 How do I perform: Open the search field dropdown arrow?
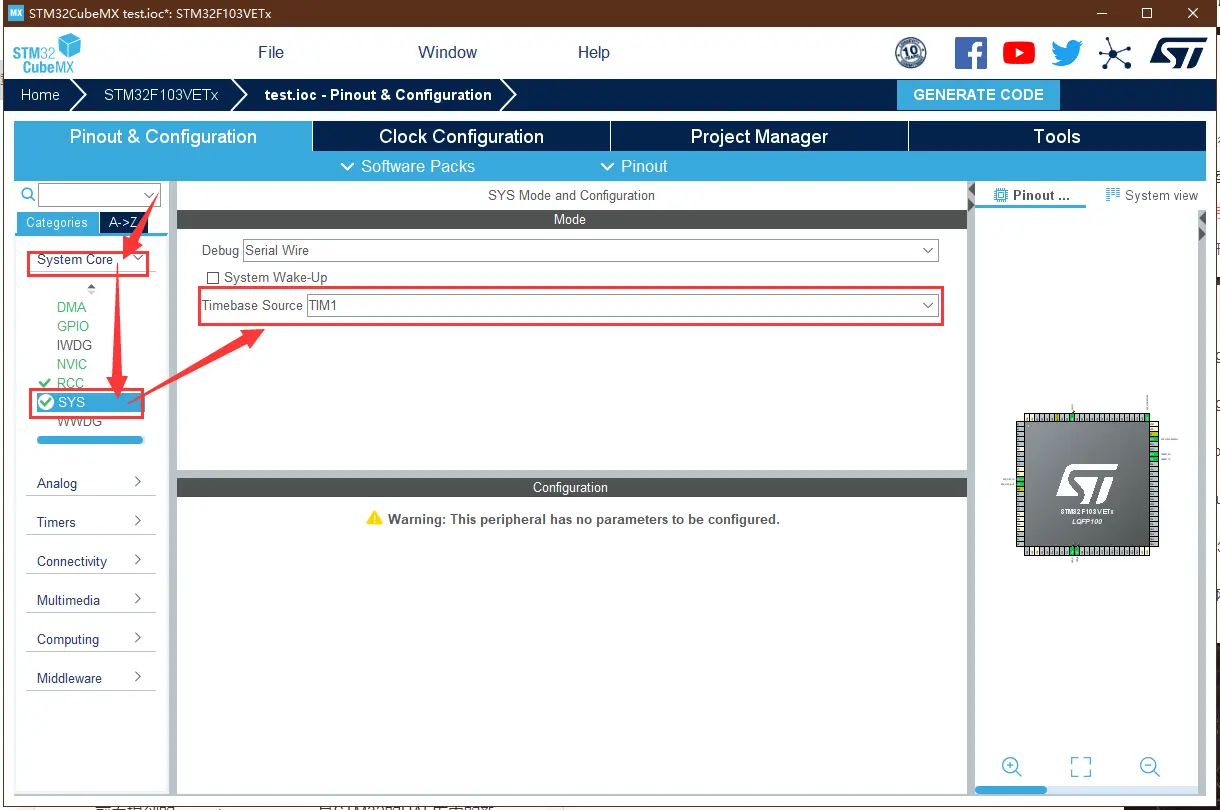point(150,195)
